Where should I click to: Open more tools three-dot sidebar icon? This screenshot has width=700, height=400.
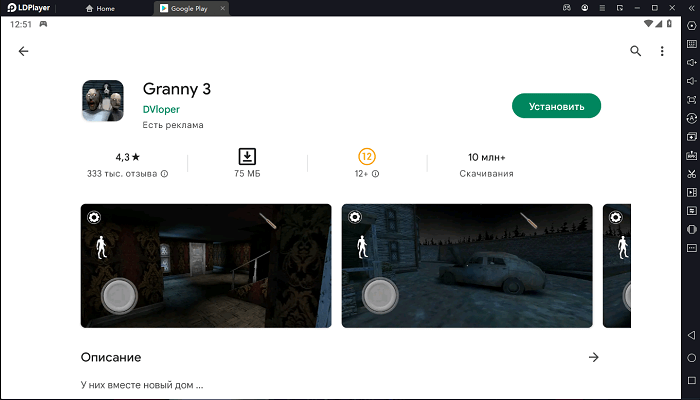click(x=692, y=248)
